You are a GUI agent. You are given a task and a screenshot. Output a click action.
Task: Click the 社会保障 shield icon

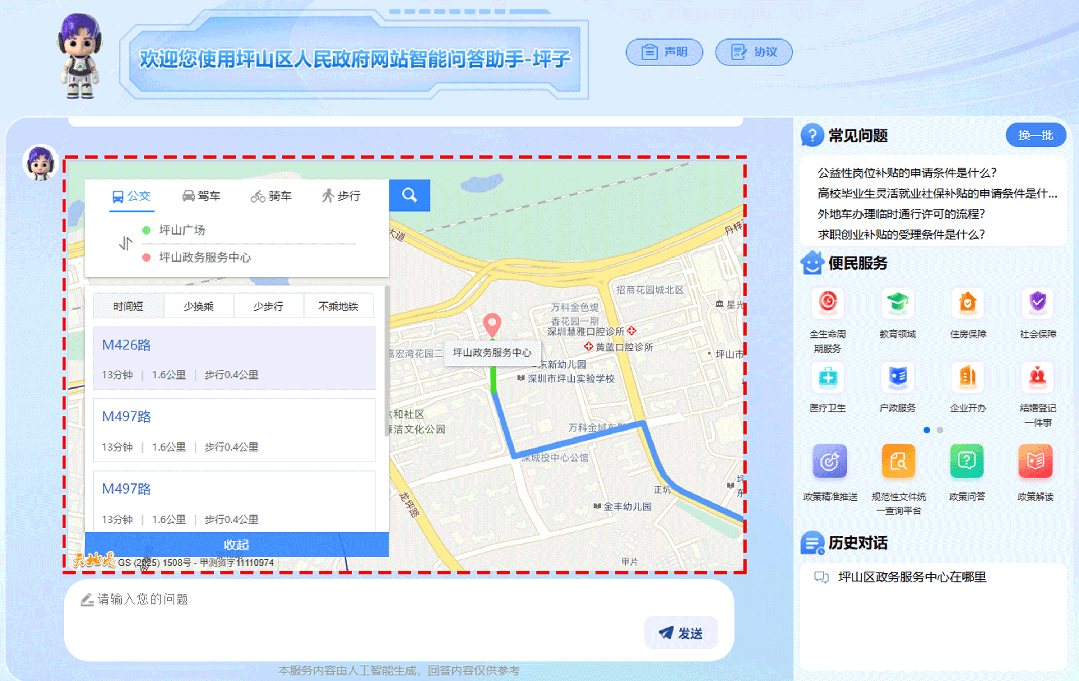click(1036, 303)
